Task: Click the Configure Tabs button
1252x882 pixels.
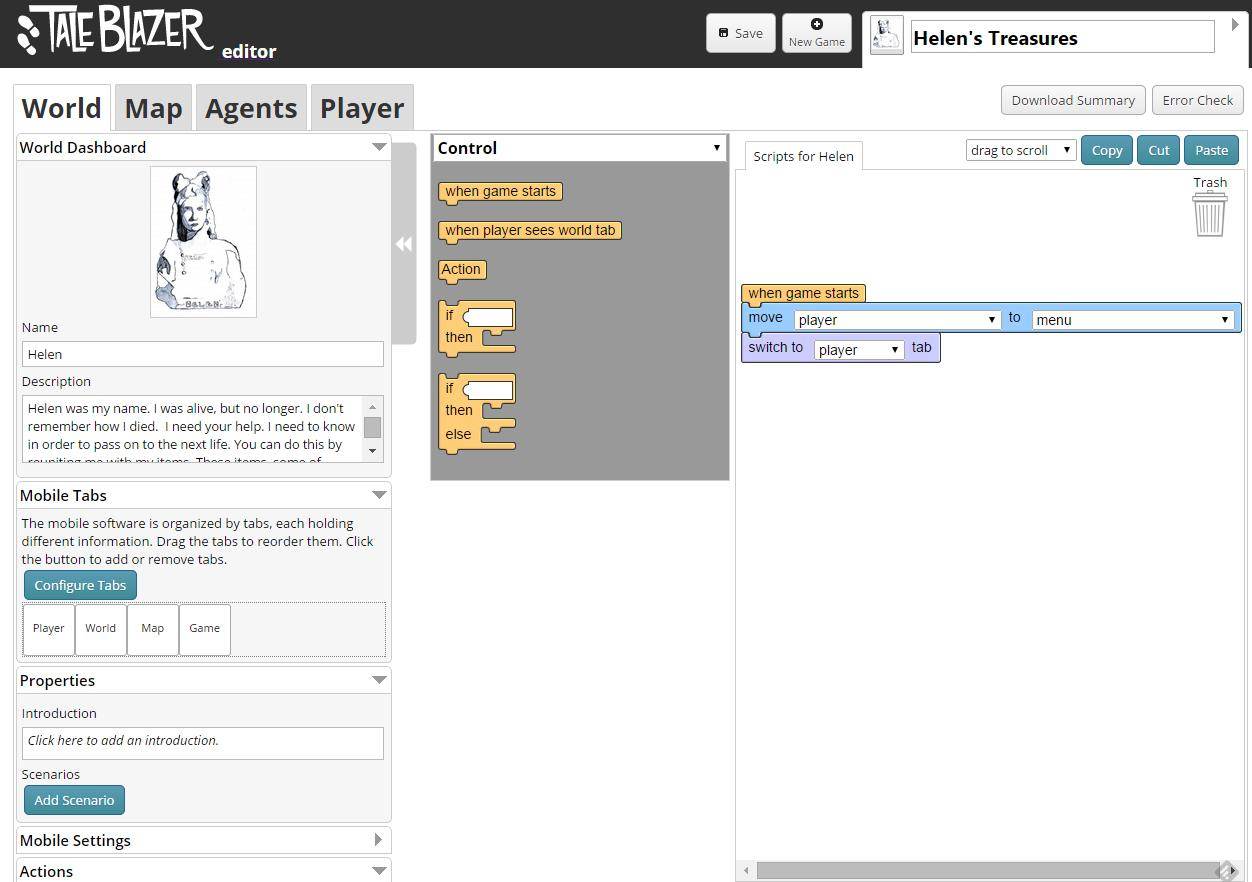Action: coord(80,585)
